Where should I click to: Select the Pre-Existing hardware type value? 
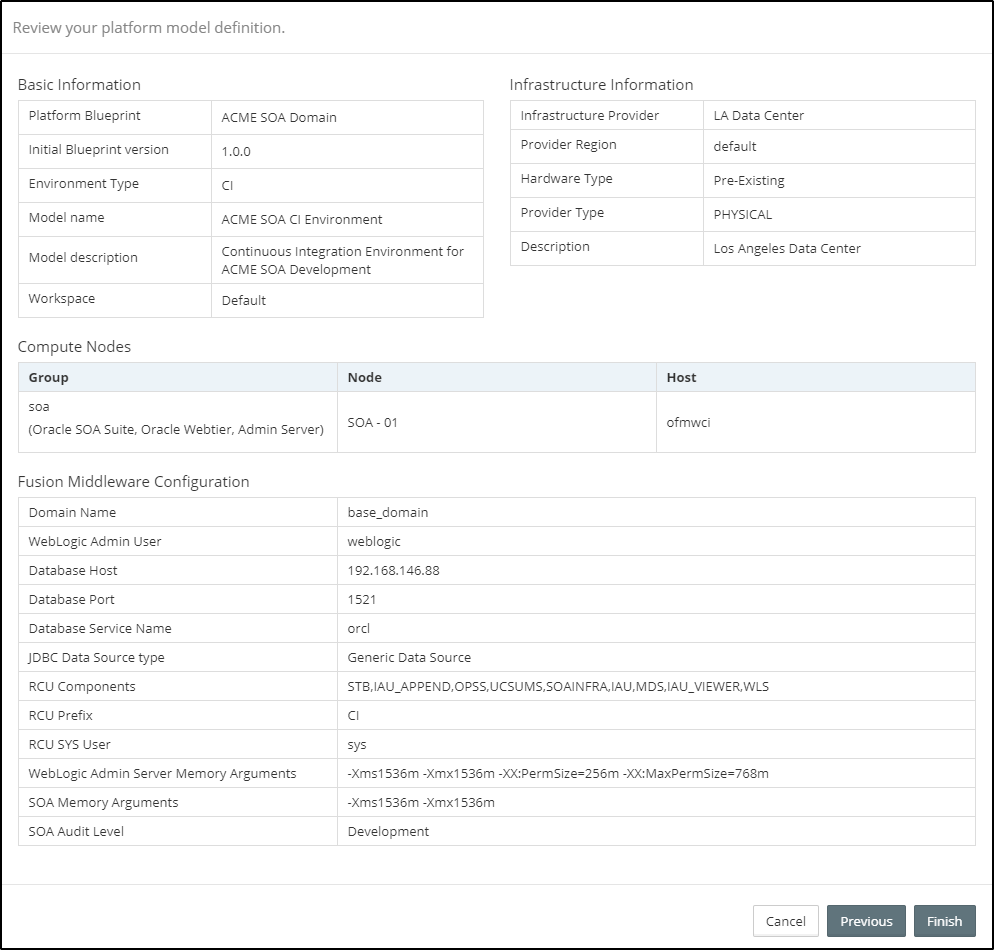point(749,181)
